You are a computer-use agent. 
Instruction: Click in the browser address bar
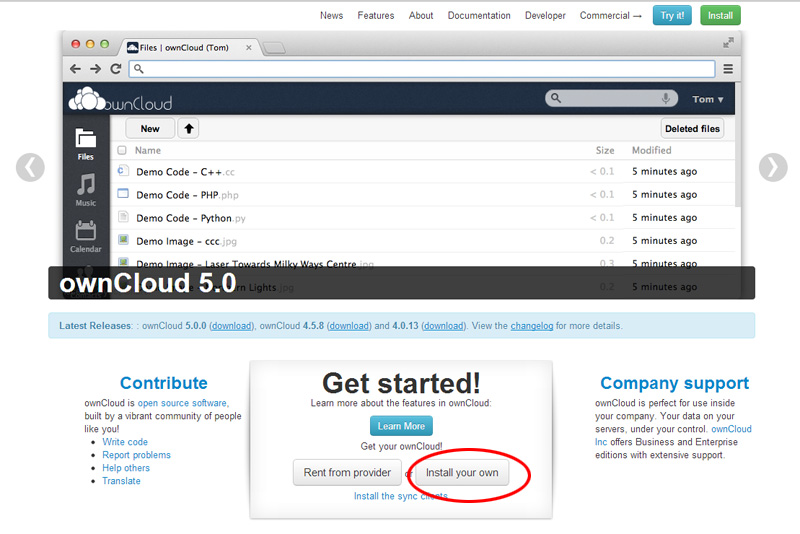pyautogui.click(x=422, y=69)
